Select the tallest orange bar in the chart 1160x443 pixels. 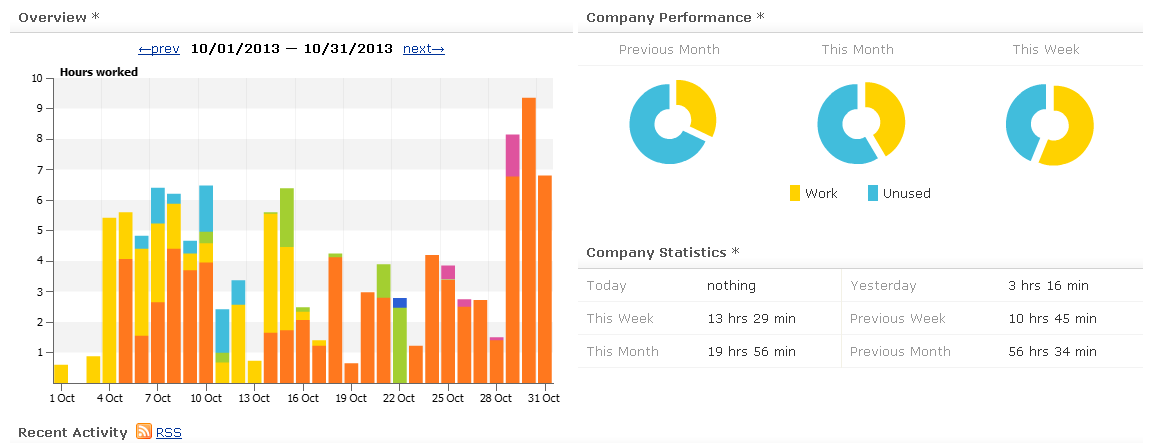tap(529, 240)
